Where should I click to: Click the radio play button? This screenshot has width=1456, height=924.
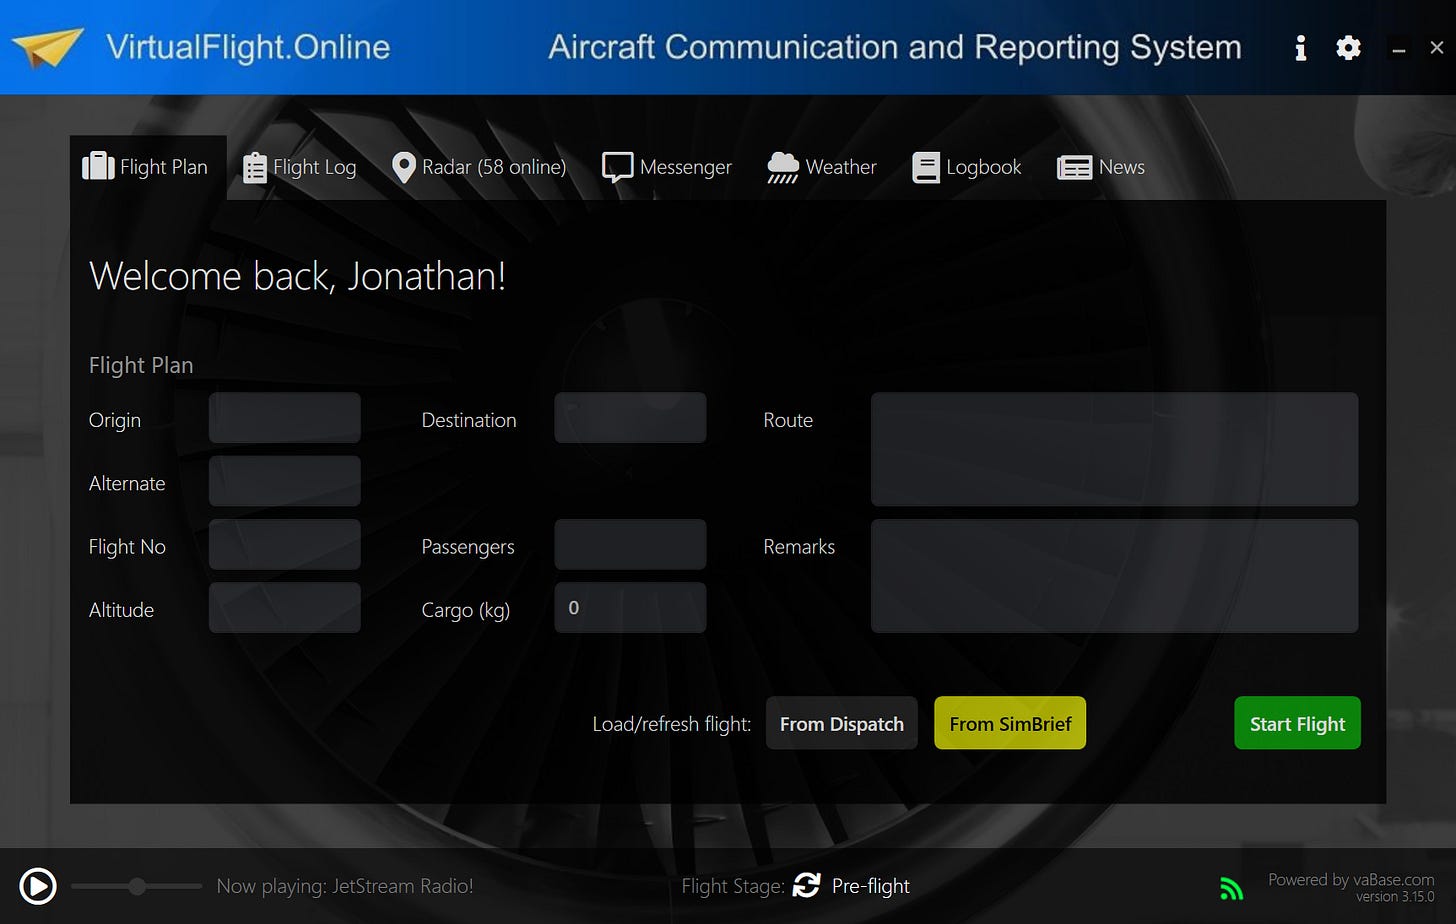[x=38, y=886]
